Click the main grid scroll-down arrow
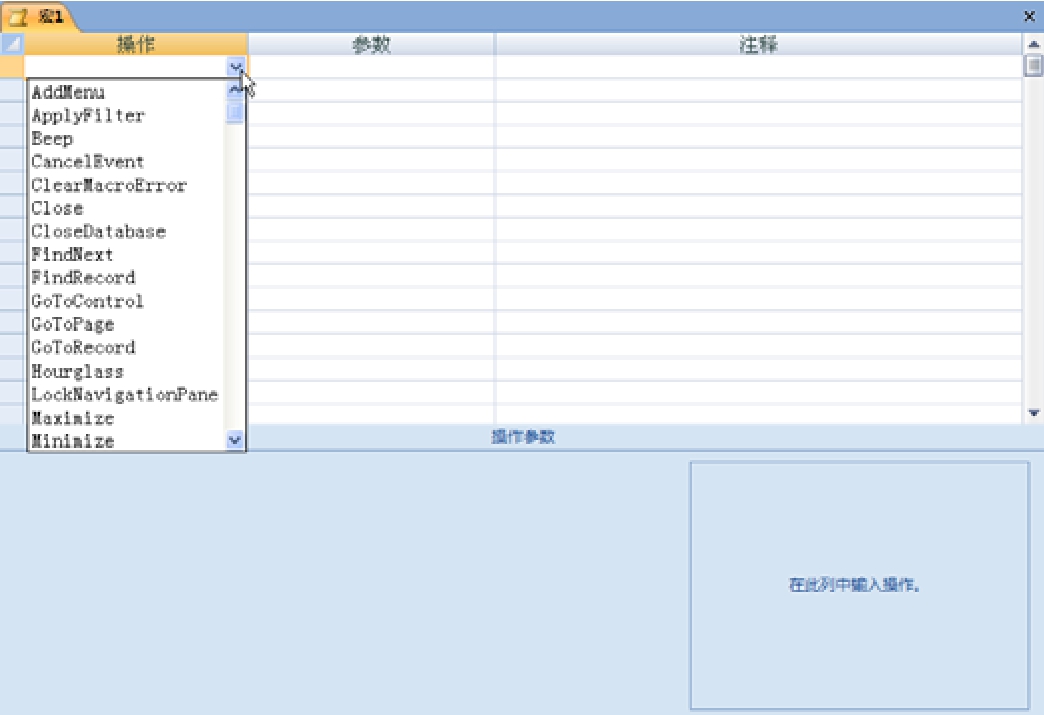 (x=1033, y=412)
